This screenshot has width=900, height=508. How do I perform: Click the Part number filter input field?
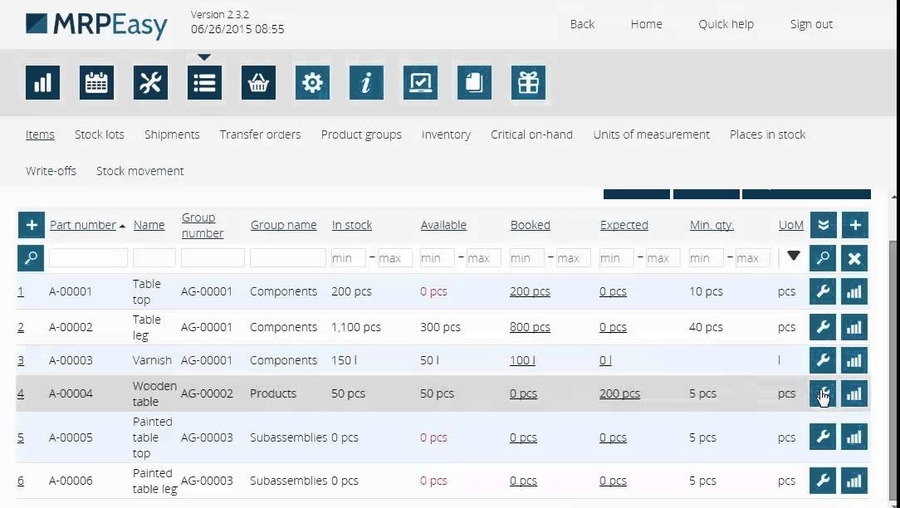coord(88,258)
